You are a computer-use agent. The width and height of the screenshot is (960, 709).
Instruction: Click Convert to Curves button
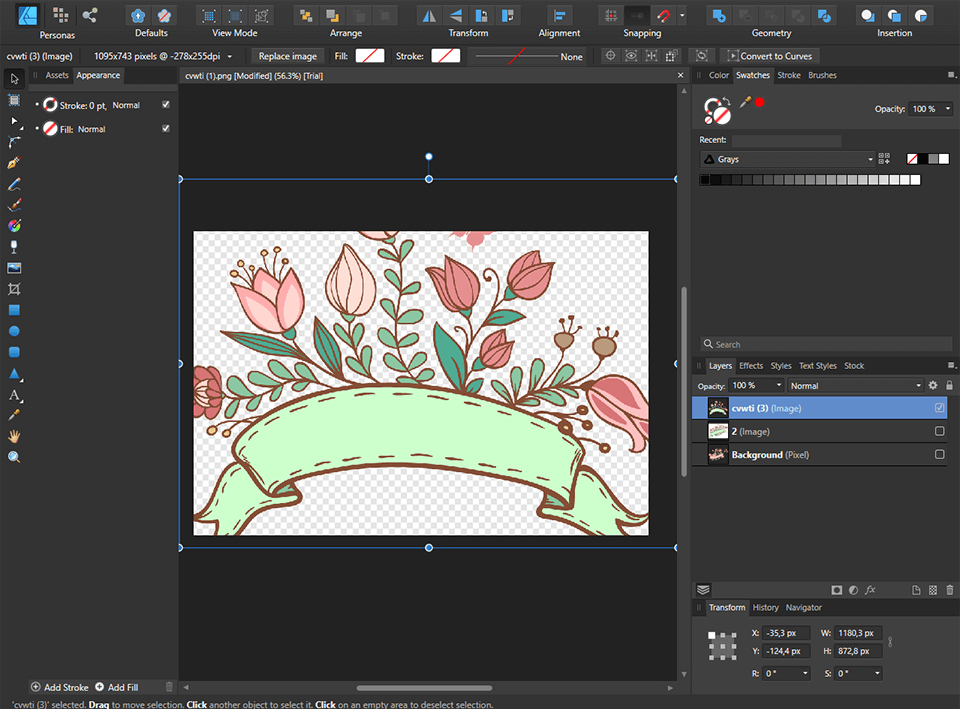click(x=770, y=56)
